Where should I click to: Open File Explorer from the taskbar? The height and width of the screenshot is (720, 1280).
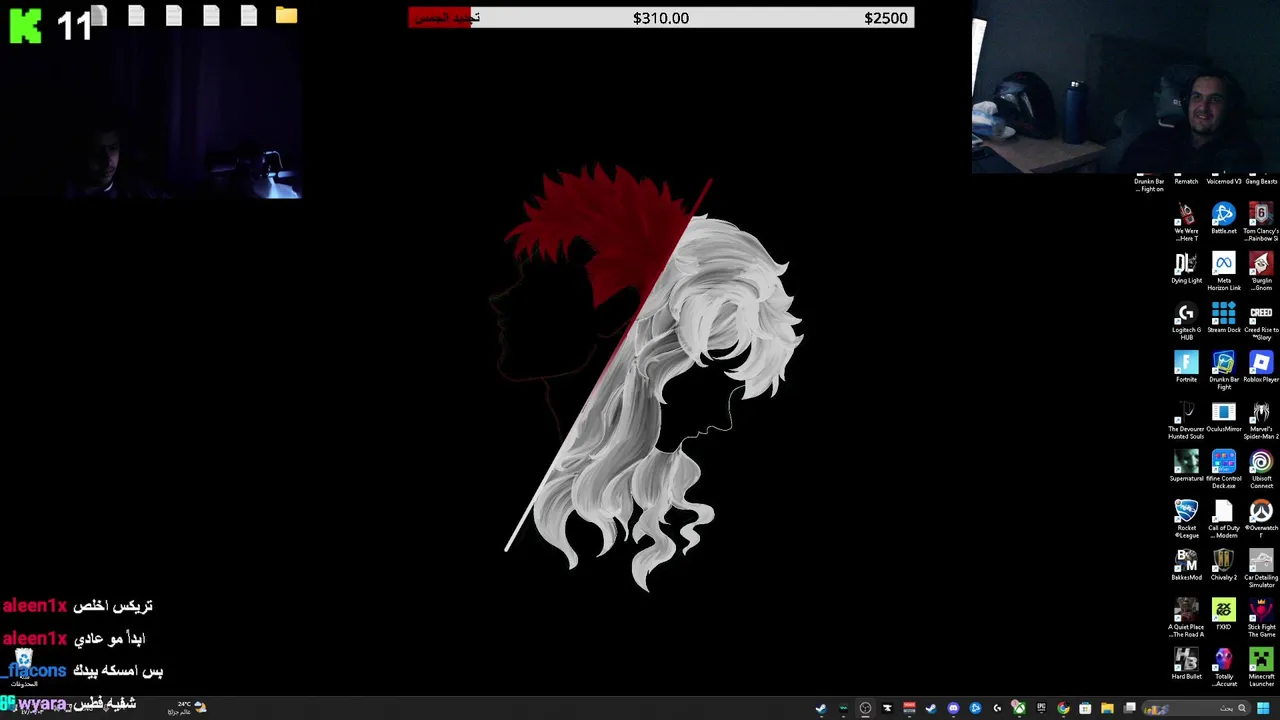tap(1107, 708)
